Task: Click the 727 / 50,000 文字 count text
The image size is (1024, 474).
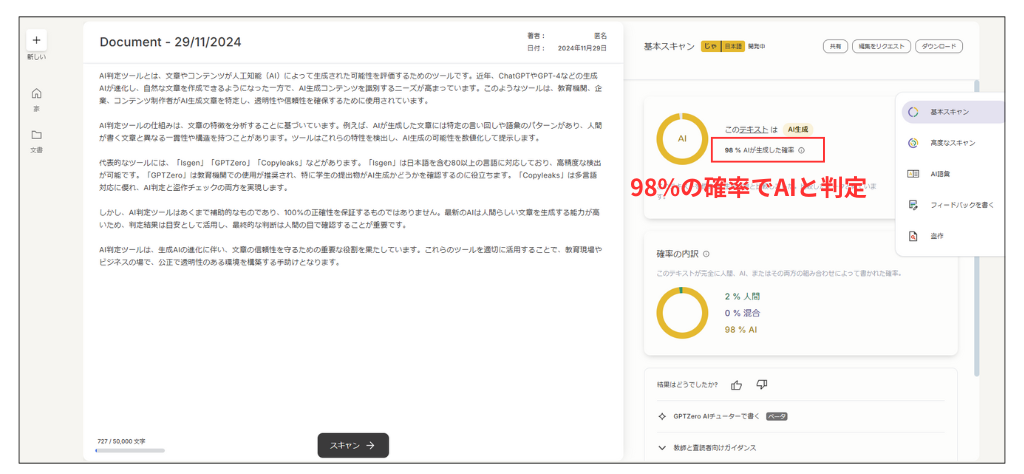Action: point(121,441)
